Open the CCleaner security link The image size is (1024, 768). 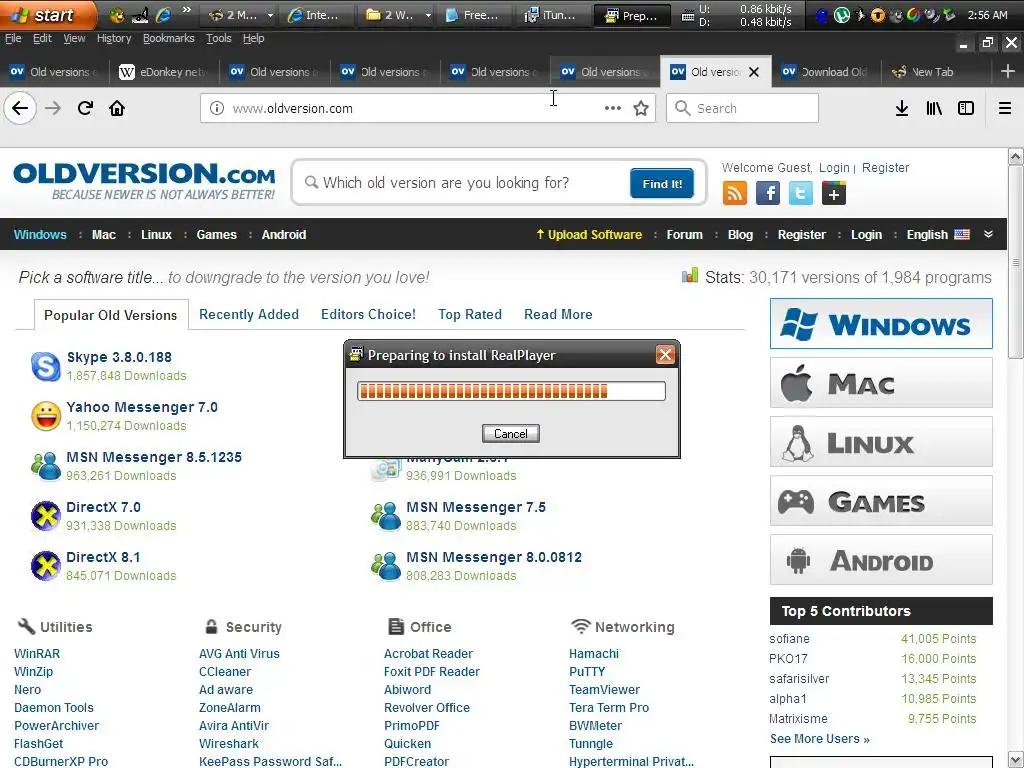coord(225,671)
